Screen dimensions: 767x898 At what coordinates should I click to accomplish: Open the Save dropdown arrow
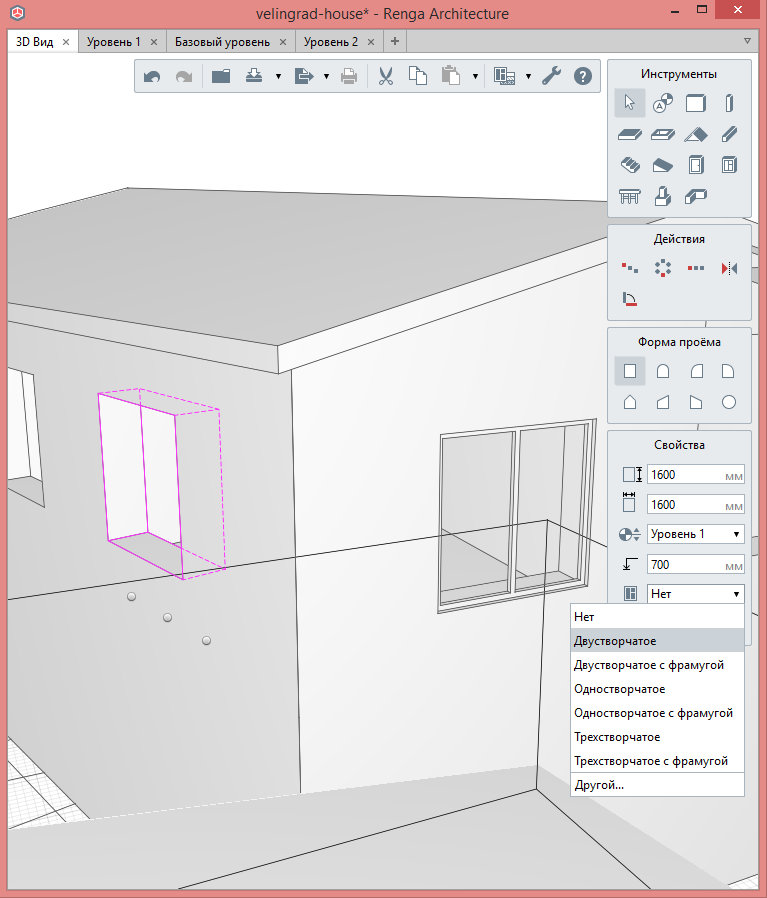click(278, 76)
